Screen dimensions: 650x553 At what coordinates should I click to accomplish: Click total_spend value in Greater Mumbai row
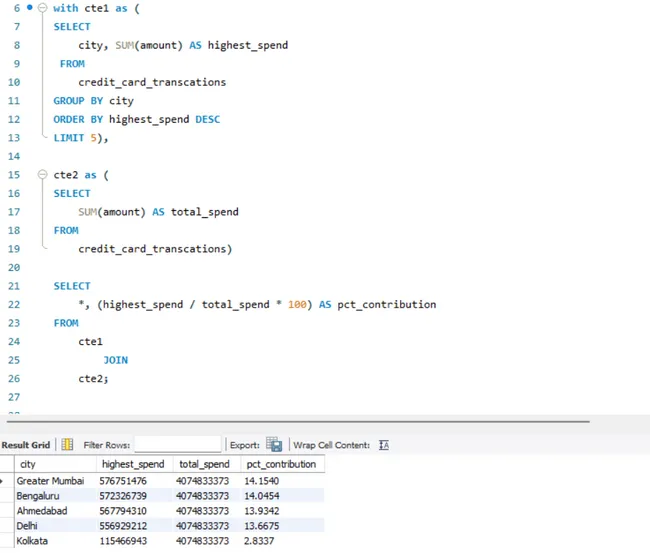pos(202,481)
